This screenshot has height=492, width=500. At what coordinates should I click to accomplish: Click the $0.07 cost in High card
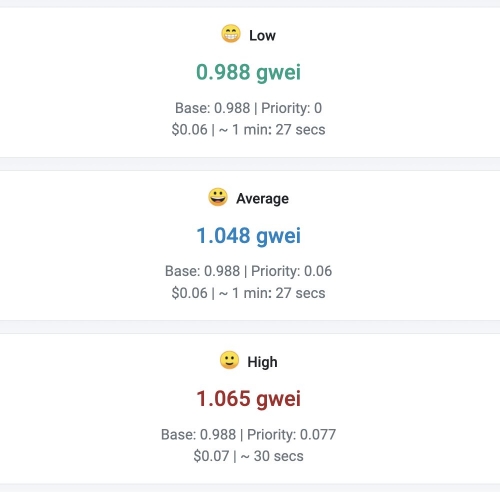[211, 456]
